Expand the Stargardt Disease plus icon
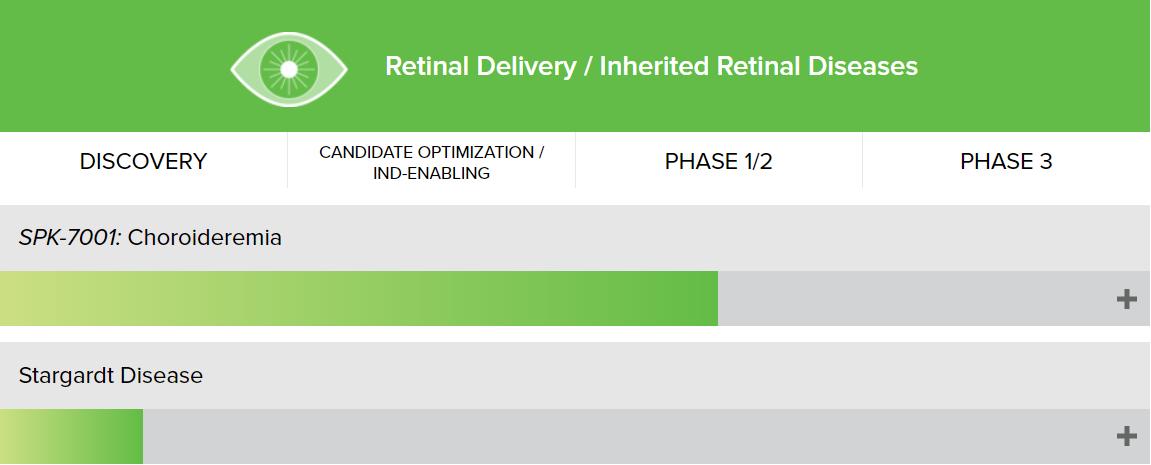 pos(1126,436)
